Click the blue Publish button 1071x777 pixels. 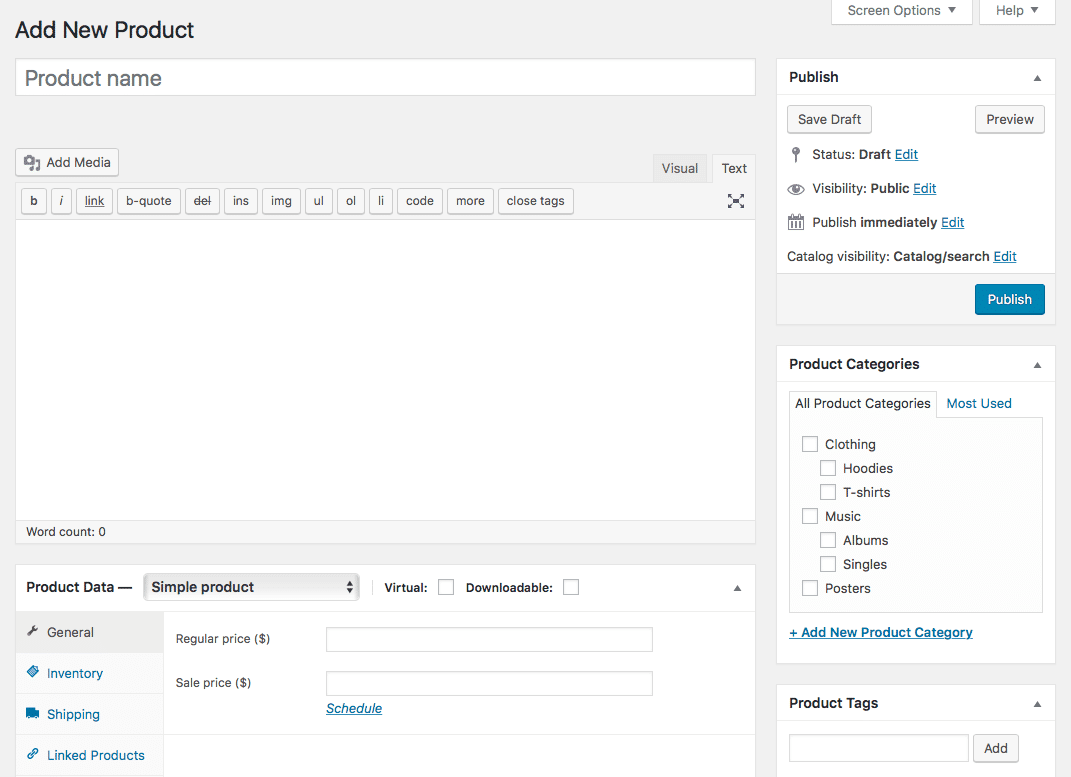coord(1010,299)
